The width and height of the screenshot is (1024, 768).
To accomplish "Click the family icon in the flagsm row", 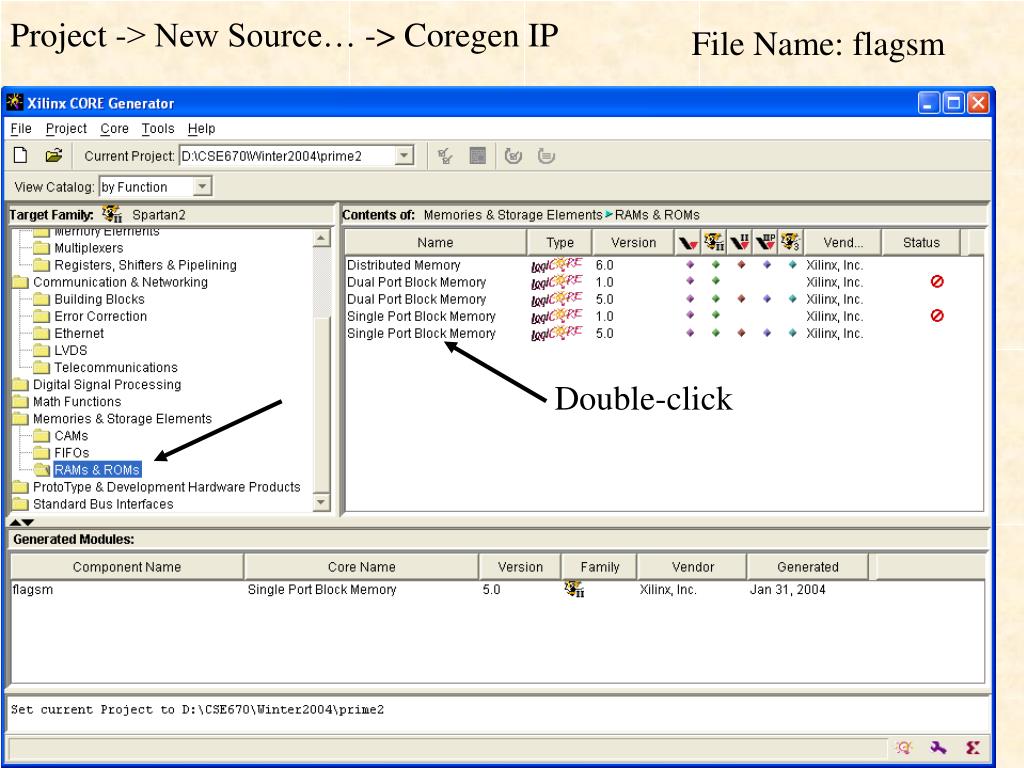I will (x=574, y=588).
